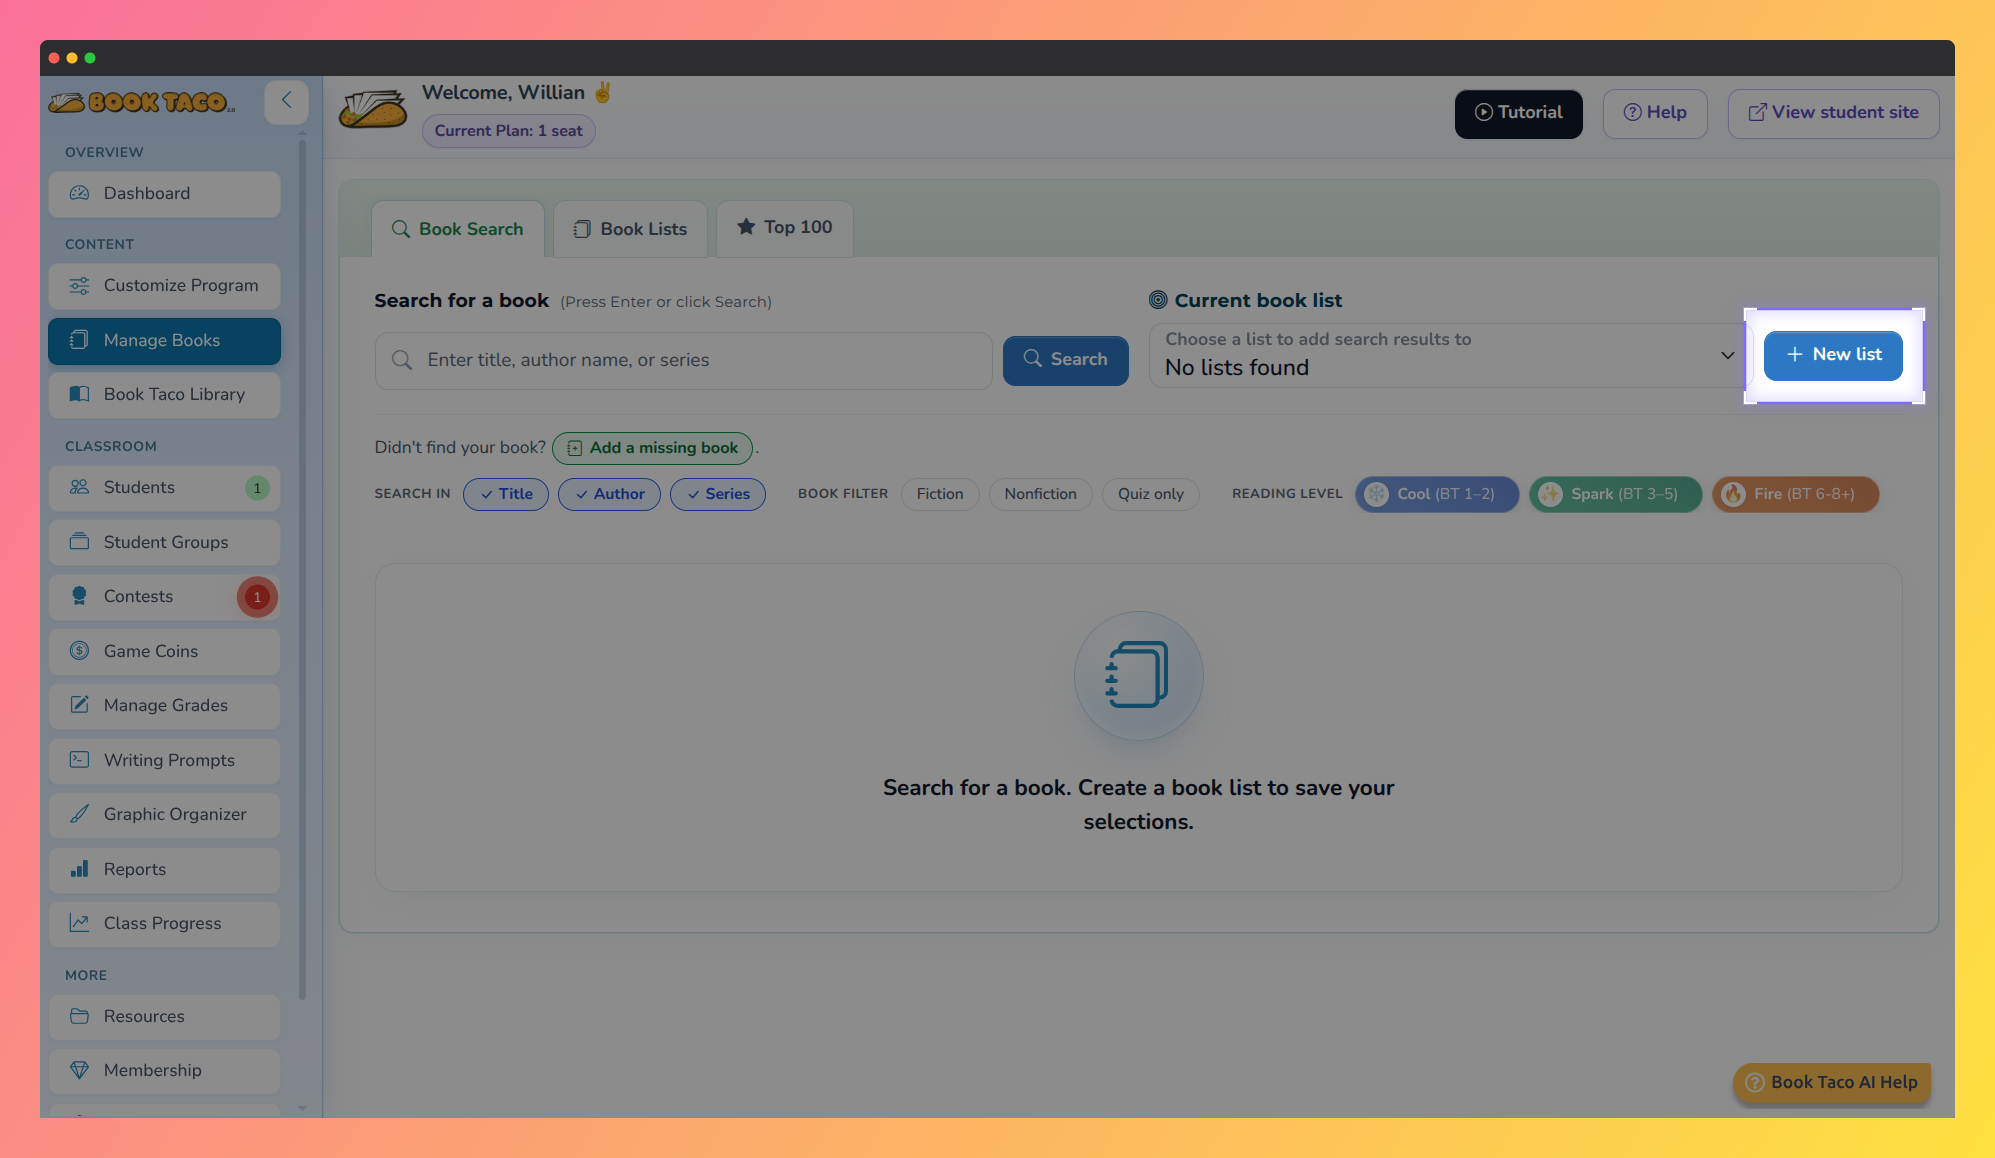The width and height of the screenshot is (1995, 1158).
Task: Open Class Progress page
Action: pyautogui.click(x=164, y=924)
